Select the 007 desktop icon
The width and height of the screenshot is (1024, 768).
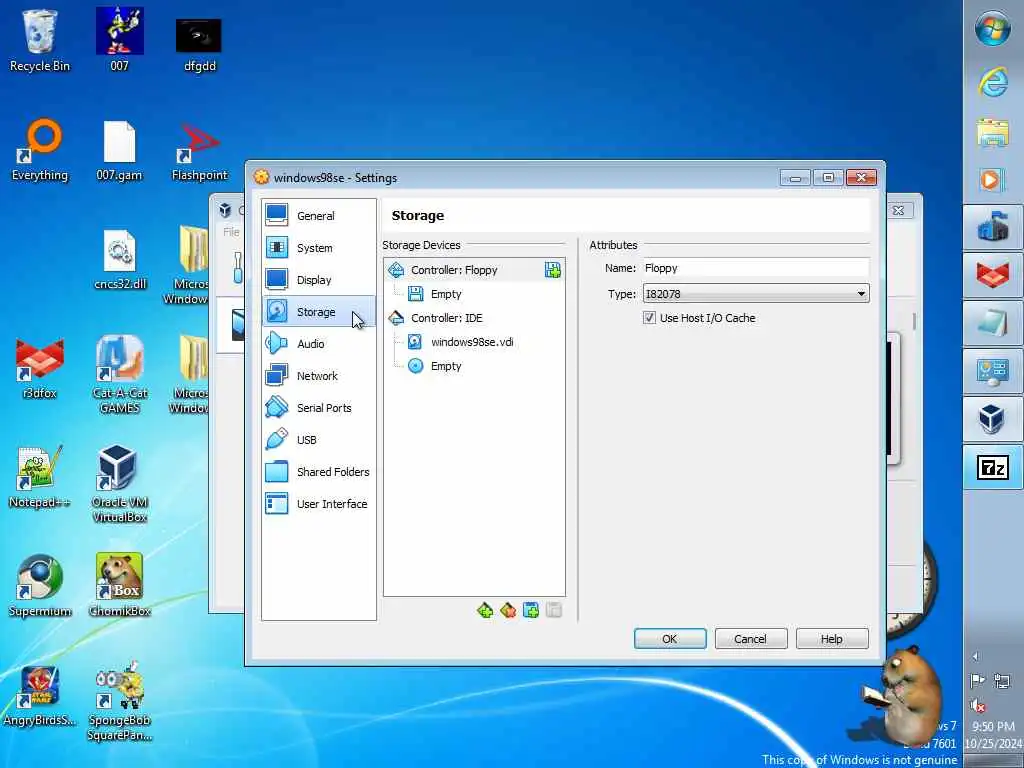120,40
